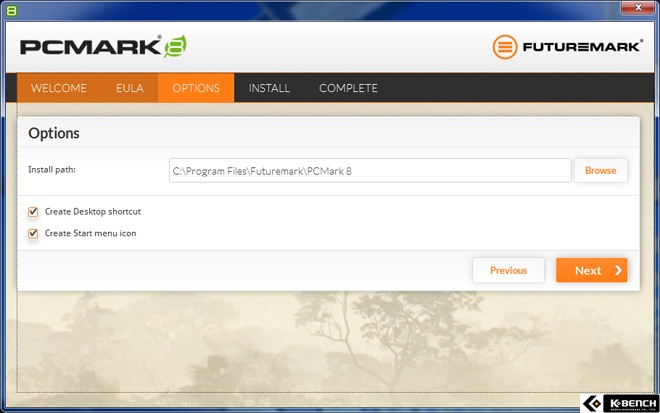Toggle Create Start menu icon checkbox
660x413 pixels.
tap(33, 233)
